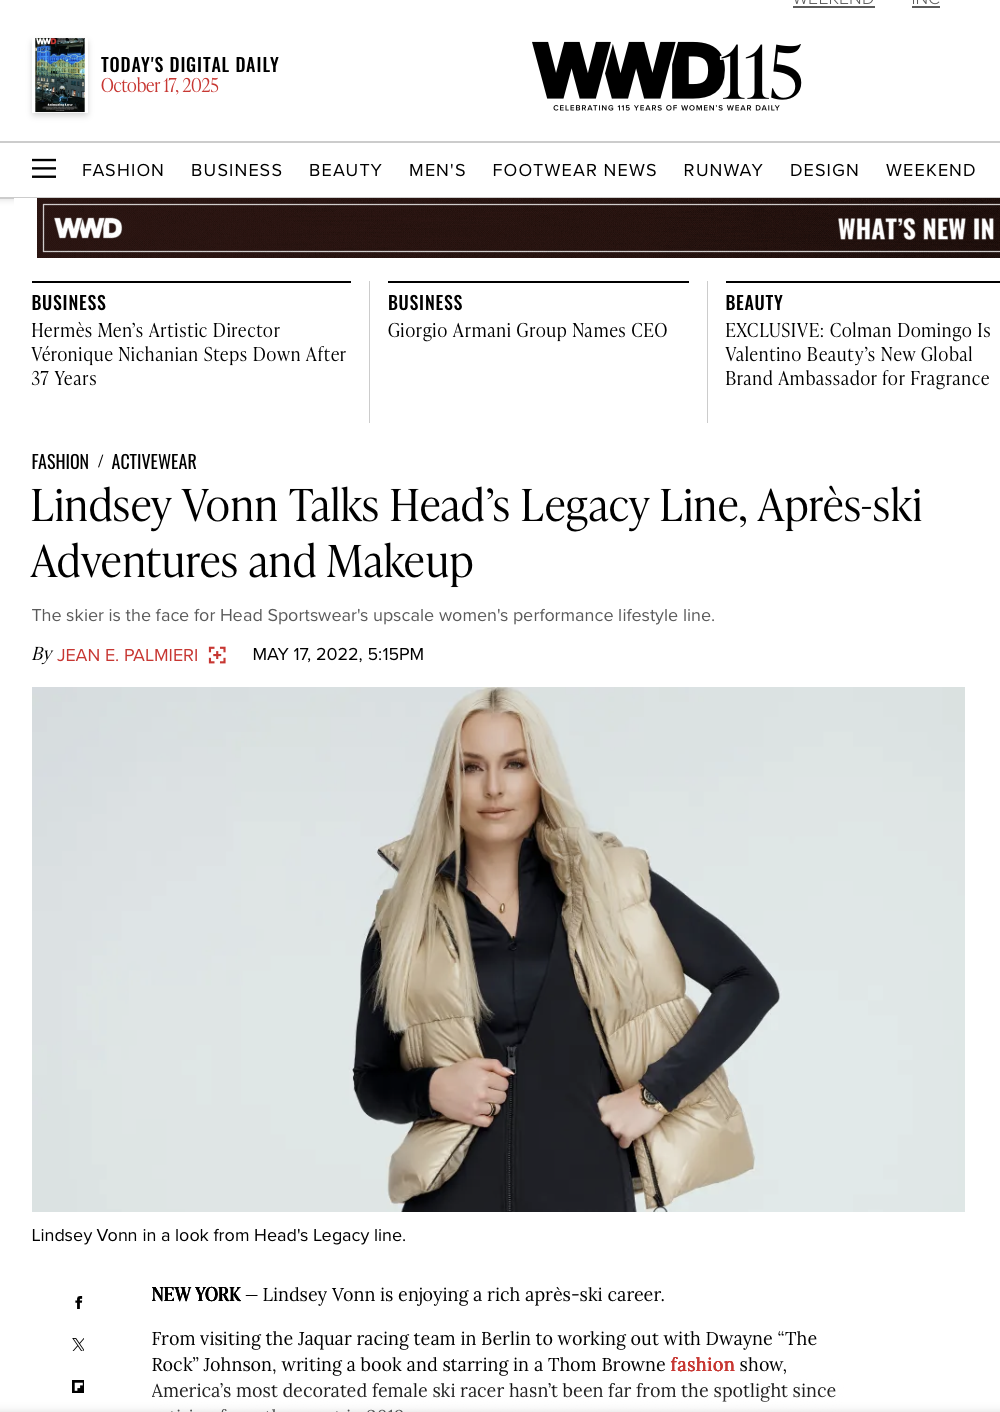Follow red fashion link in article text

(x=702, y=1364)
